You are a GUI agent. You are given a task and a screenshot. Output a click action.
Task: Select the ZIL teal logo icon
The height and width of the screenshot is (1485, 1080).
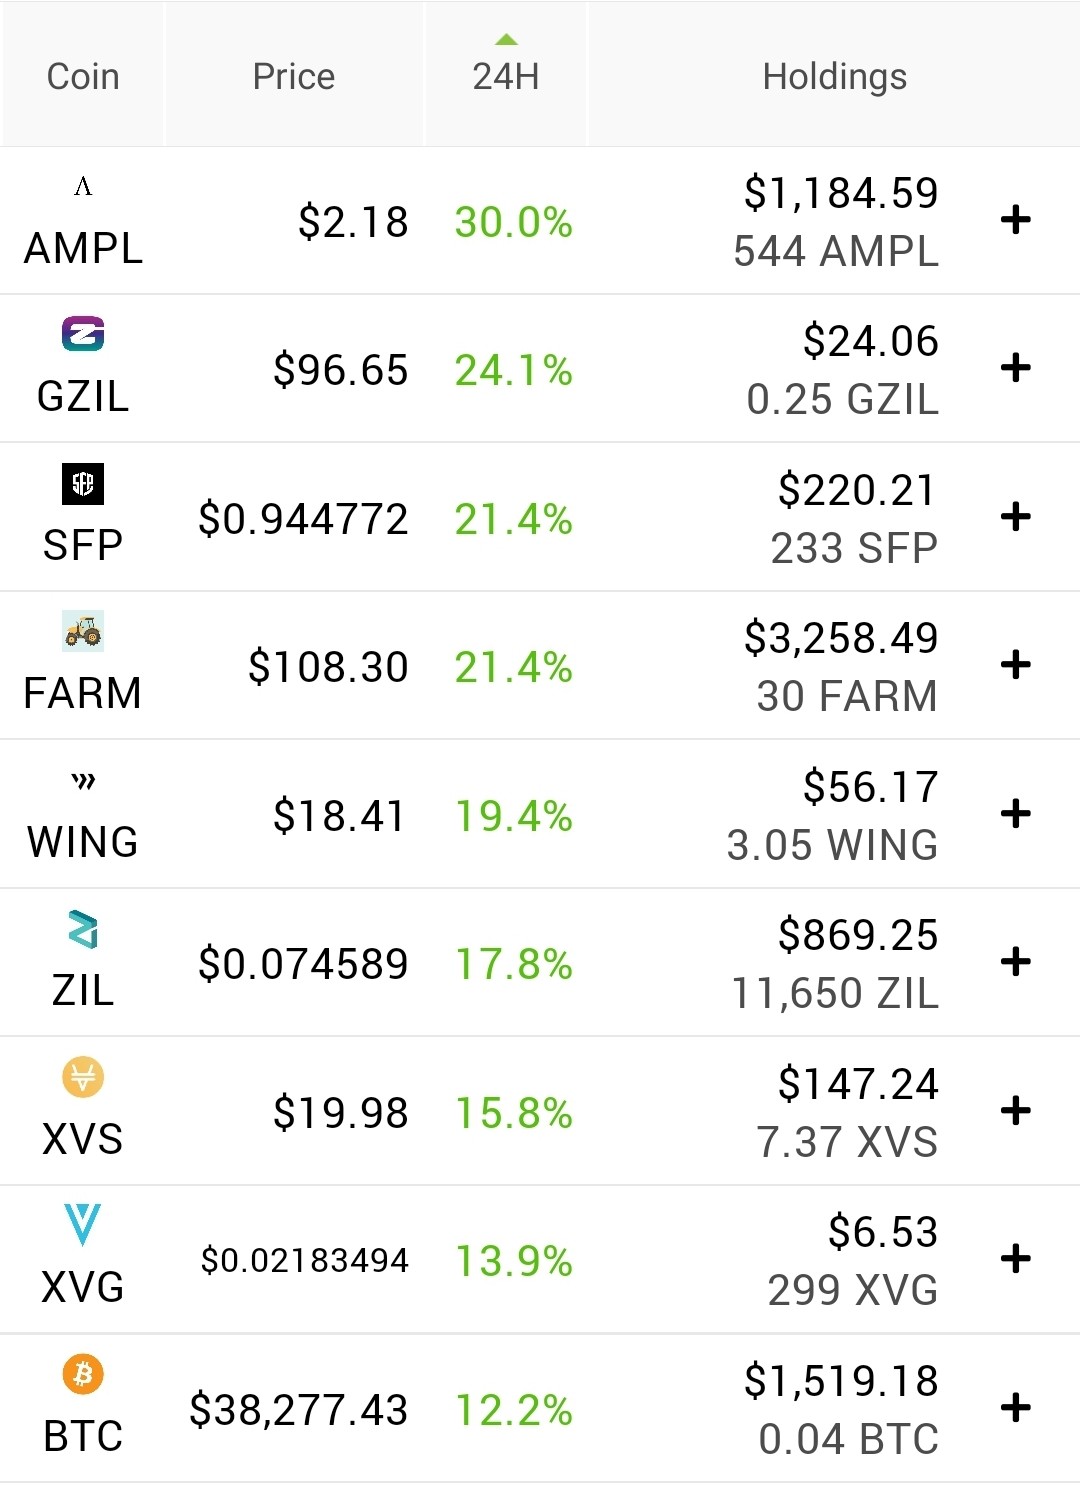tap(83, 929)
